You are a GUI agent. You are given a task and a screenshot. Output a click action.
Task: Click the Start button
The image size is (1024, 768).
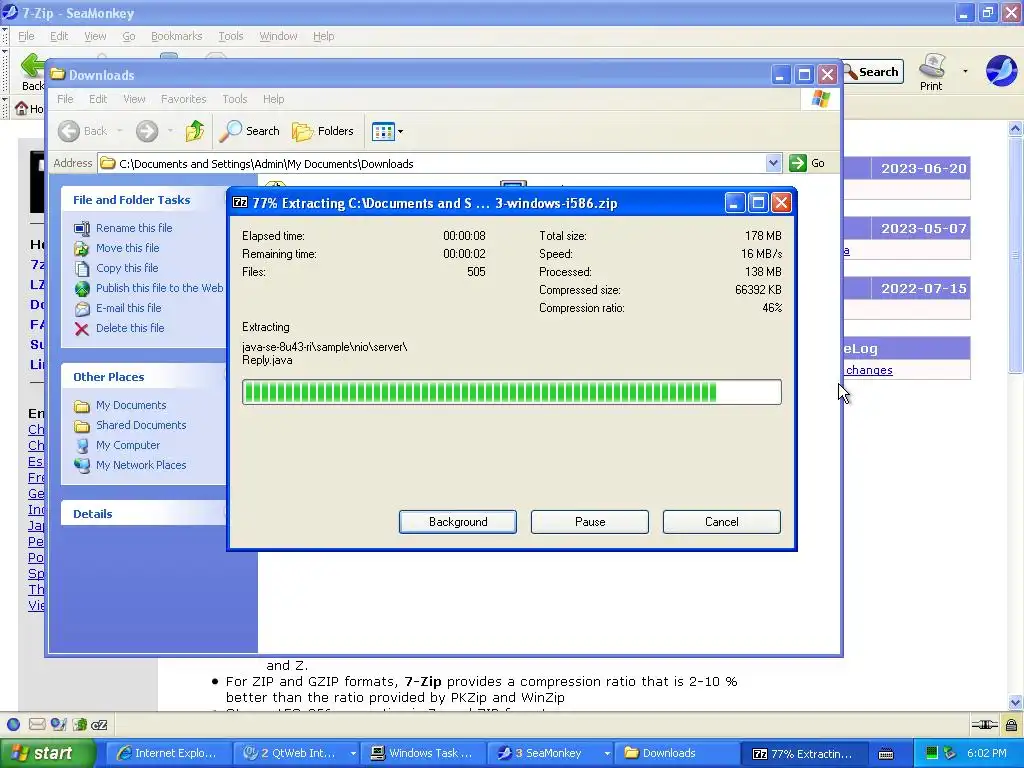coord(46,753)
